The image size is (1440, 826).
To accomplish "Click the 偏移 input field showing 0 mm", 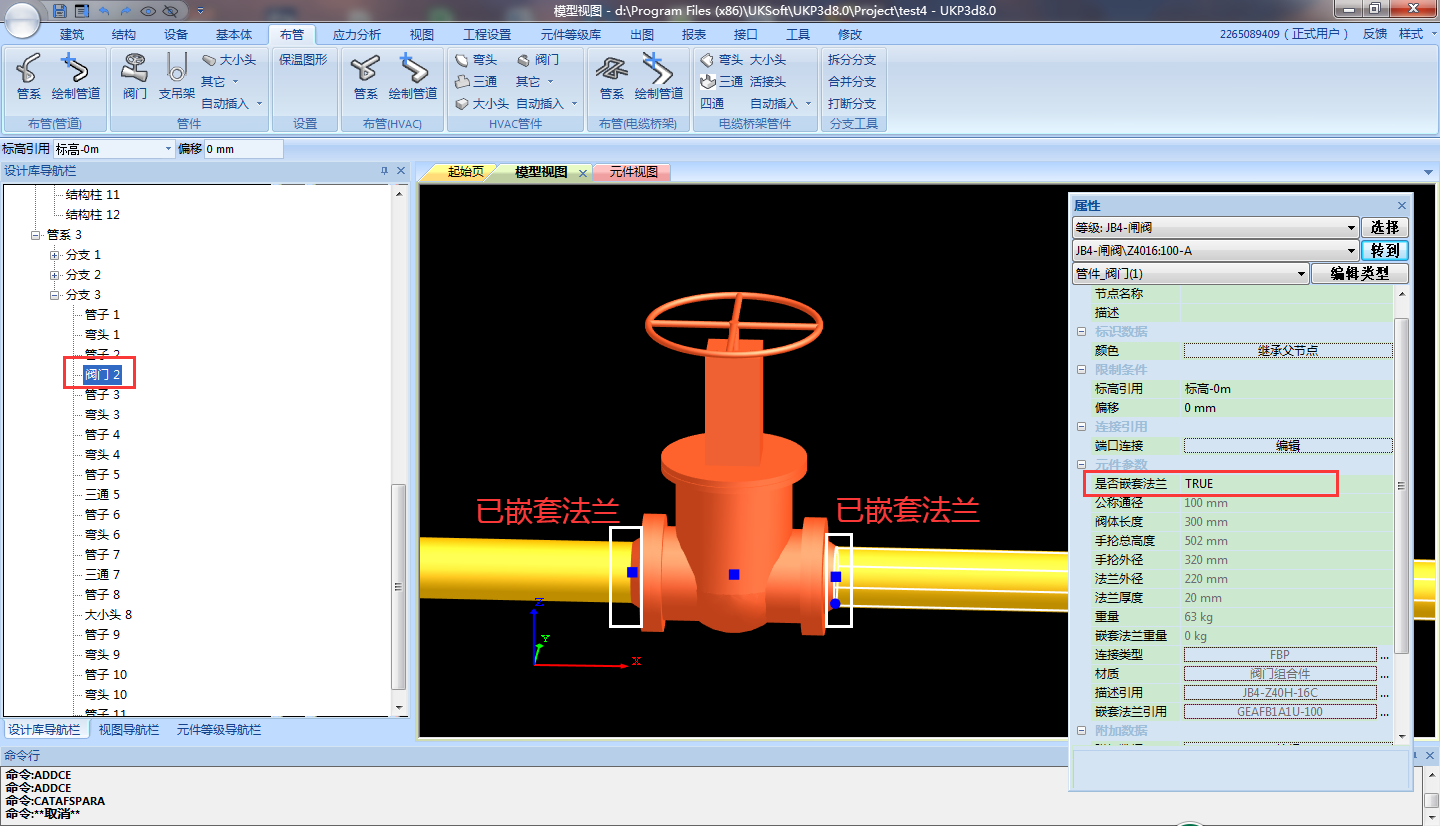I will coord(243,149).
